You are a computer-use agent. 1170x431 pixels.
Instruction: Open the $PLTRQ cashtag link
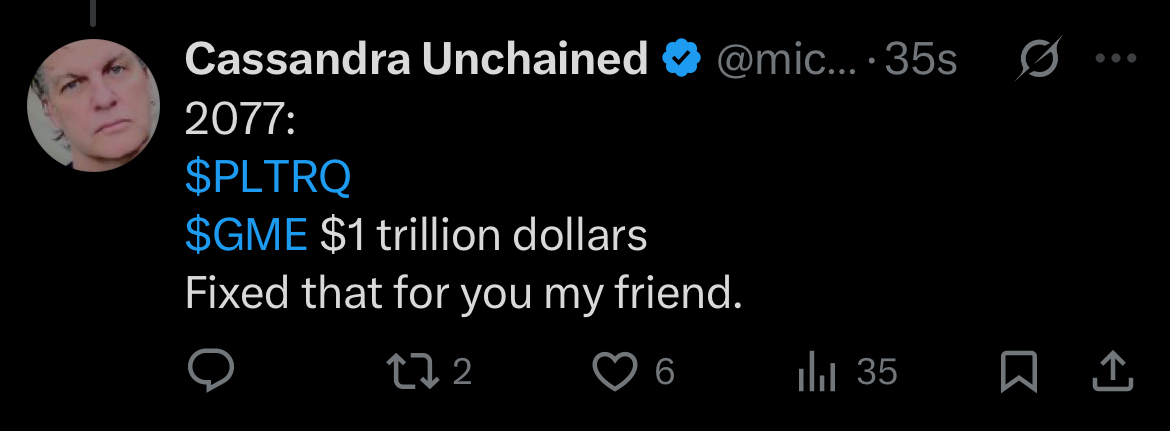coord(268,177)
